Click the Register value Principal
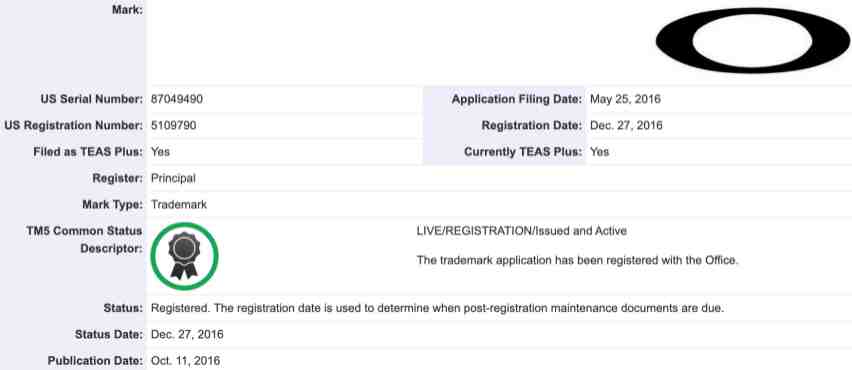 pyautogui.click(x=173, y=178)
